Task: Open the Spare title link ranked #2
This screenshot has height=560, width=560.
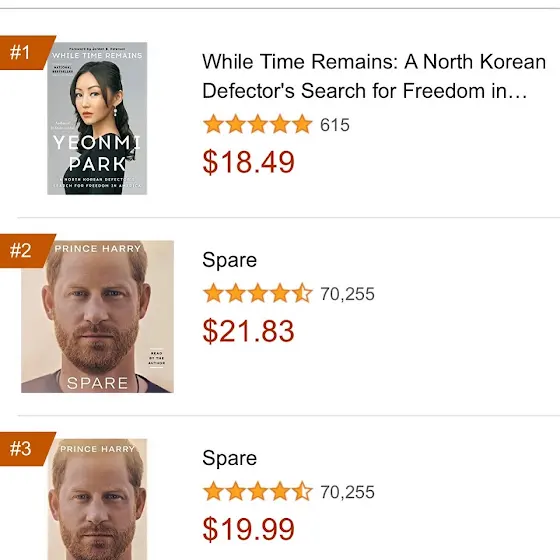Action: tap(229, 260)
